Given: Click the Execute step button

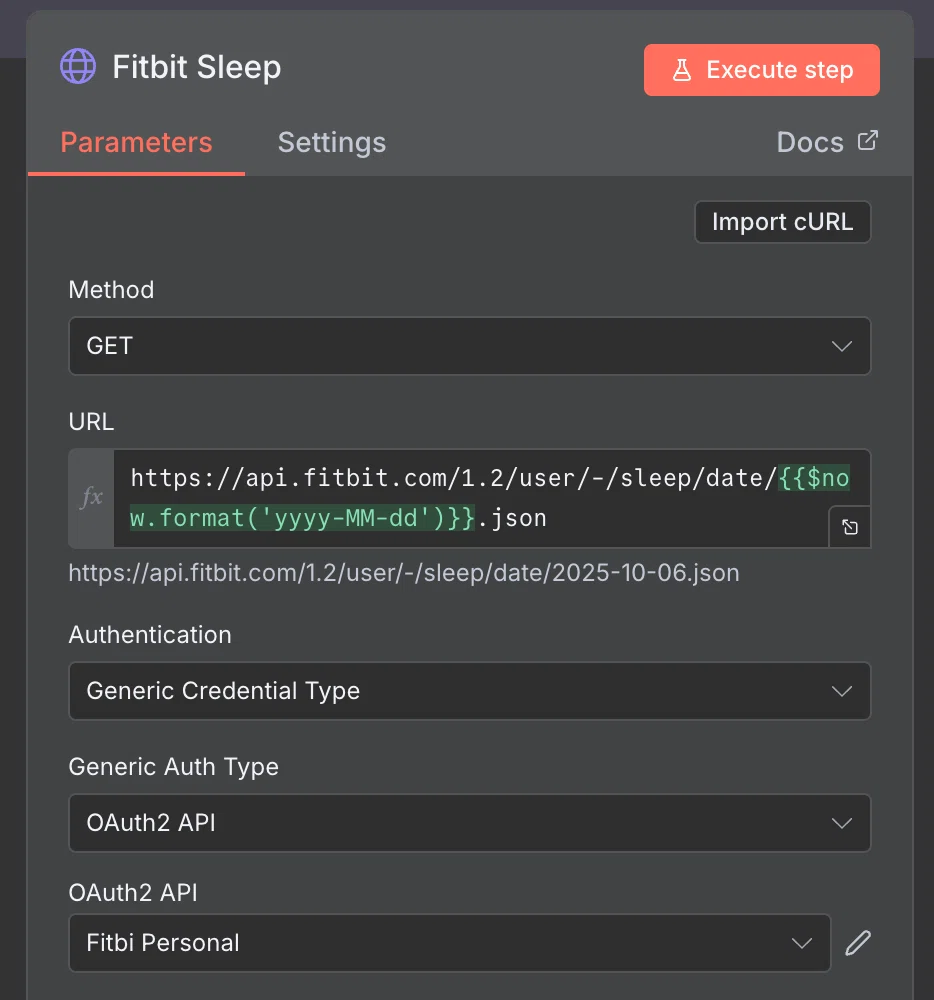Looking at the screenshot, I should (761, 70).
